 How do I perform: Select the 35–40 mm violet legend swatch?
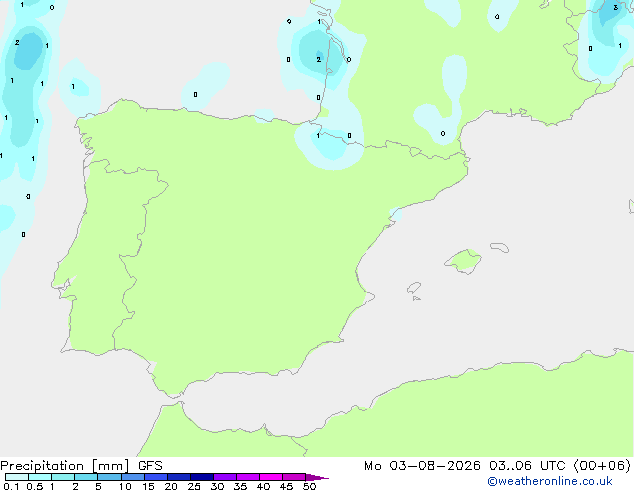[x=248, y=477]
